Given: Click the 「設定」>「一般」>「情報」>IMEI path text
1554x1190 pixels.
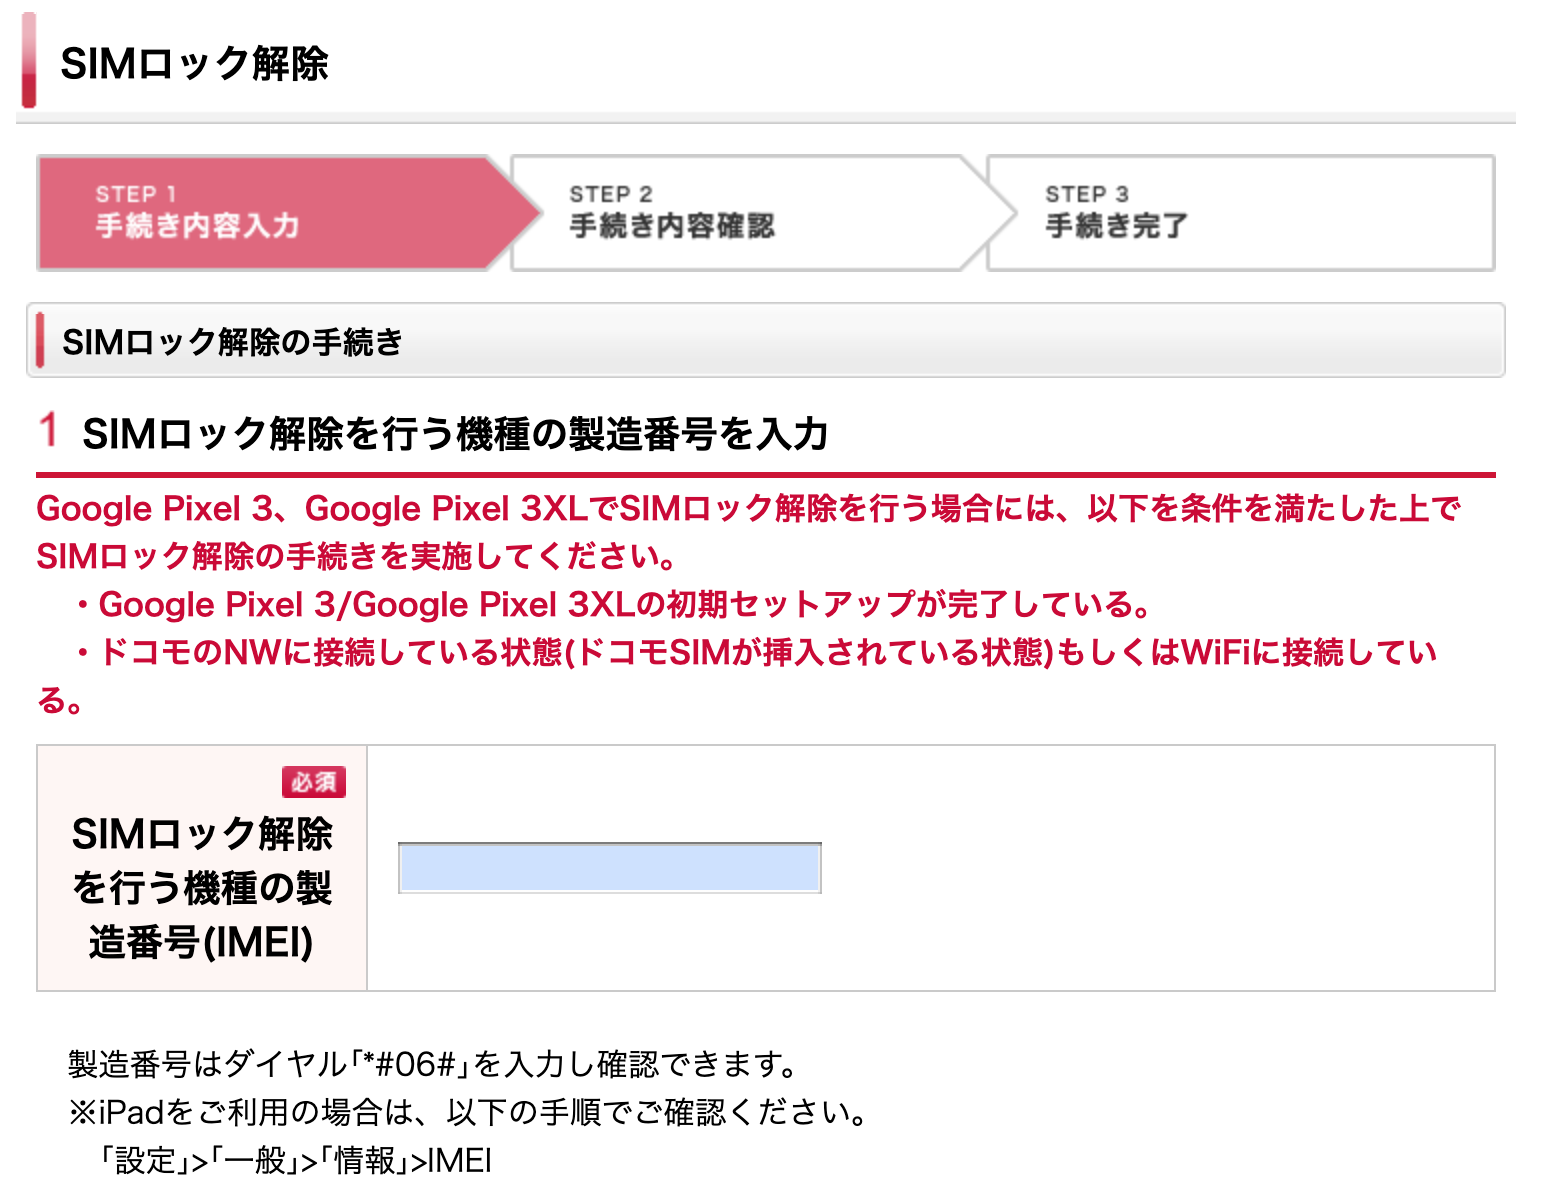Looking at the screenshot, I should [x=296, y=1160].
